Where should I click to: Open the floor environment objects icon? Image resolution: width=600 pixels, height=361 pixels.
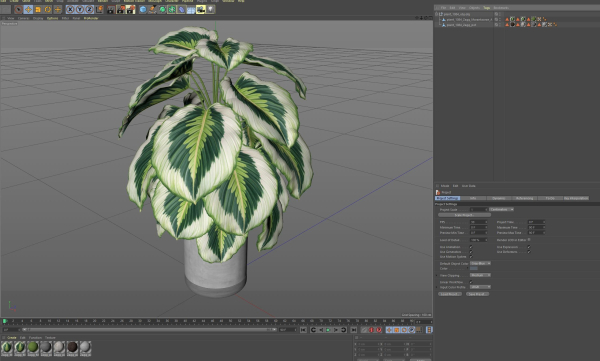point(191,10)
